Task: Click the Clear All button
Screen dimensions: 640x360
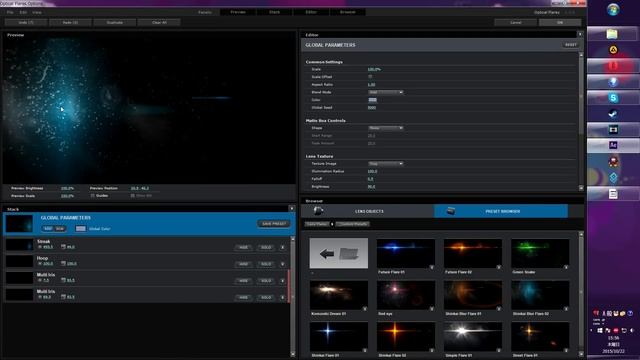Action: click(x=159, y=22)
